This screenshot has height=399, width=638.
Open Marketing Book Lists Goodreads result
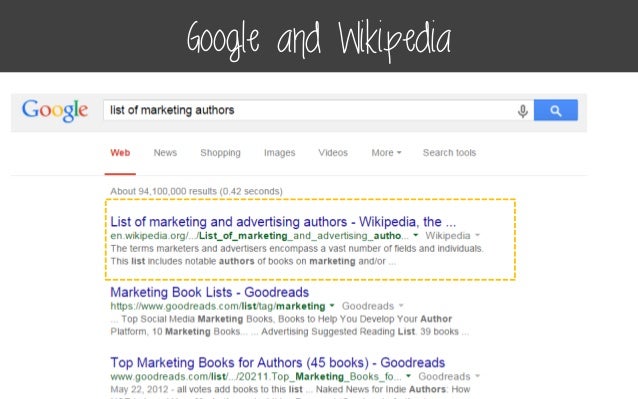point(210,292)
